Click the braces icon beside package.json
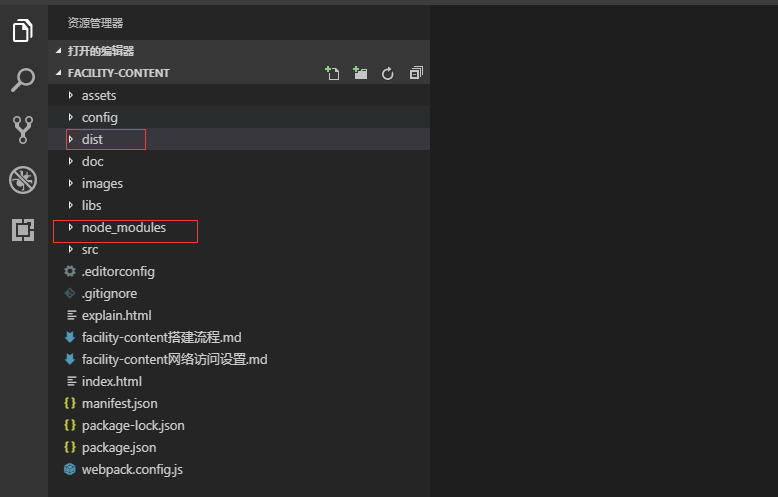 click(70, 447)
